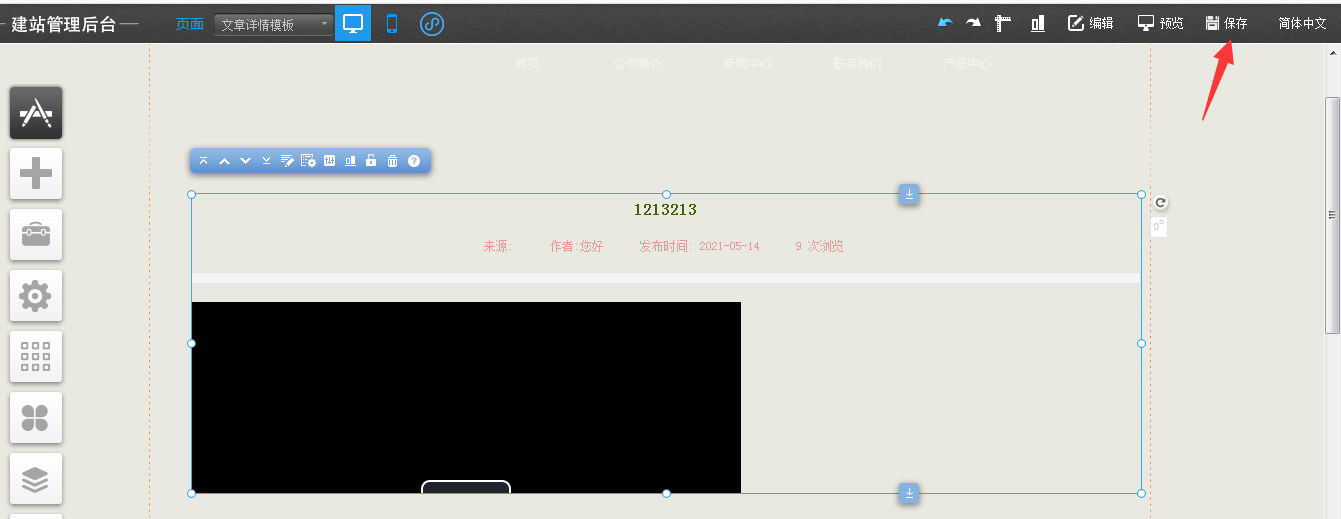Click the 页面 tab label
Screen dimensions: 1341x519
point(190,24)
